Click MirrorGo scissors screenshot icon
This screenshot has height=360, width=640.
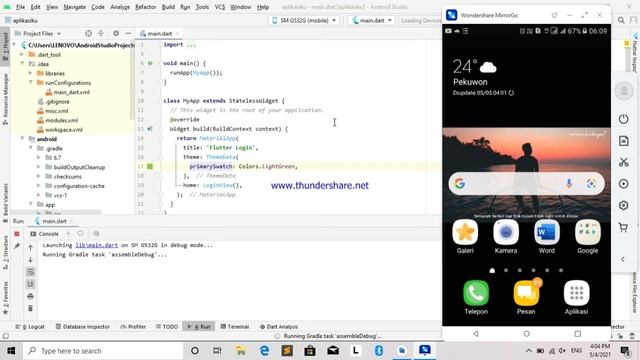pyautogui.click(x=623, y=162)
